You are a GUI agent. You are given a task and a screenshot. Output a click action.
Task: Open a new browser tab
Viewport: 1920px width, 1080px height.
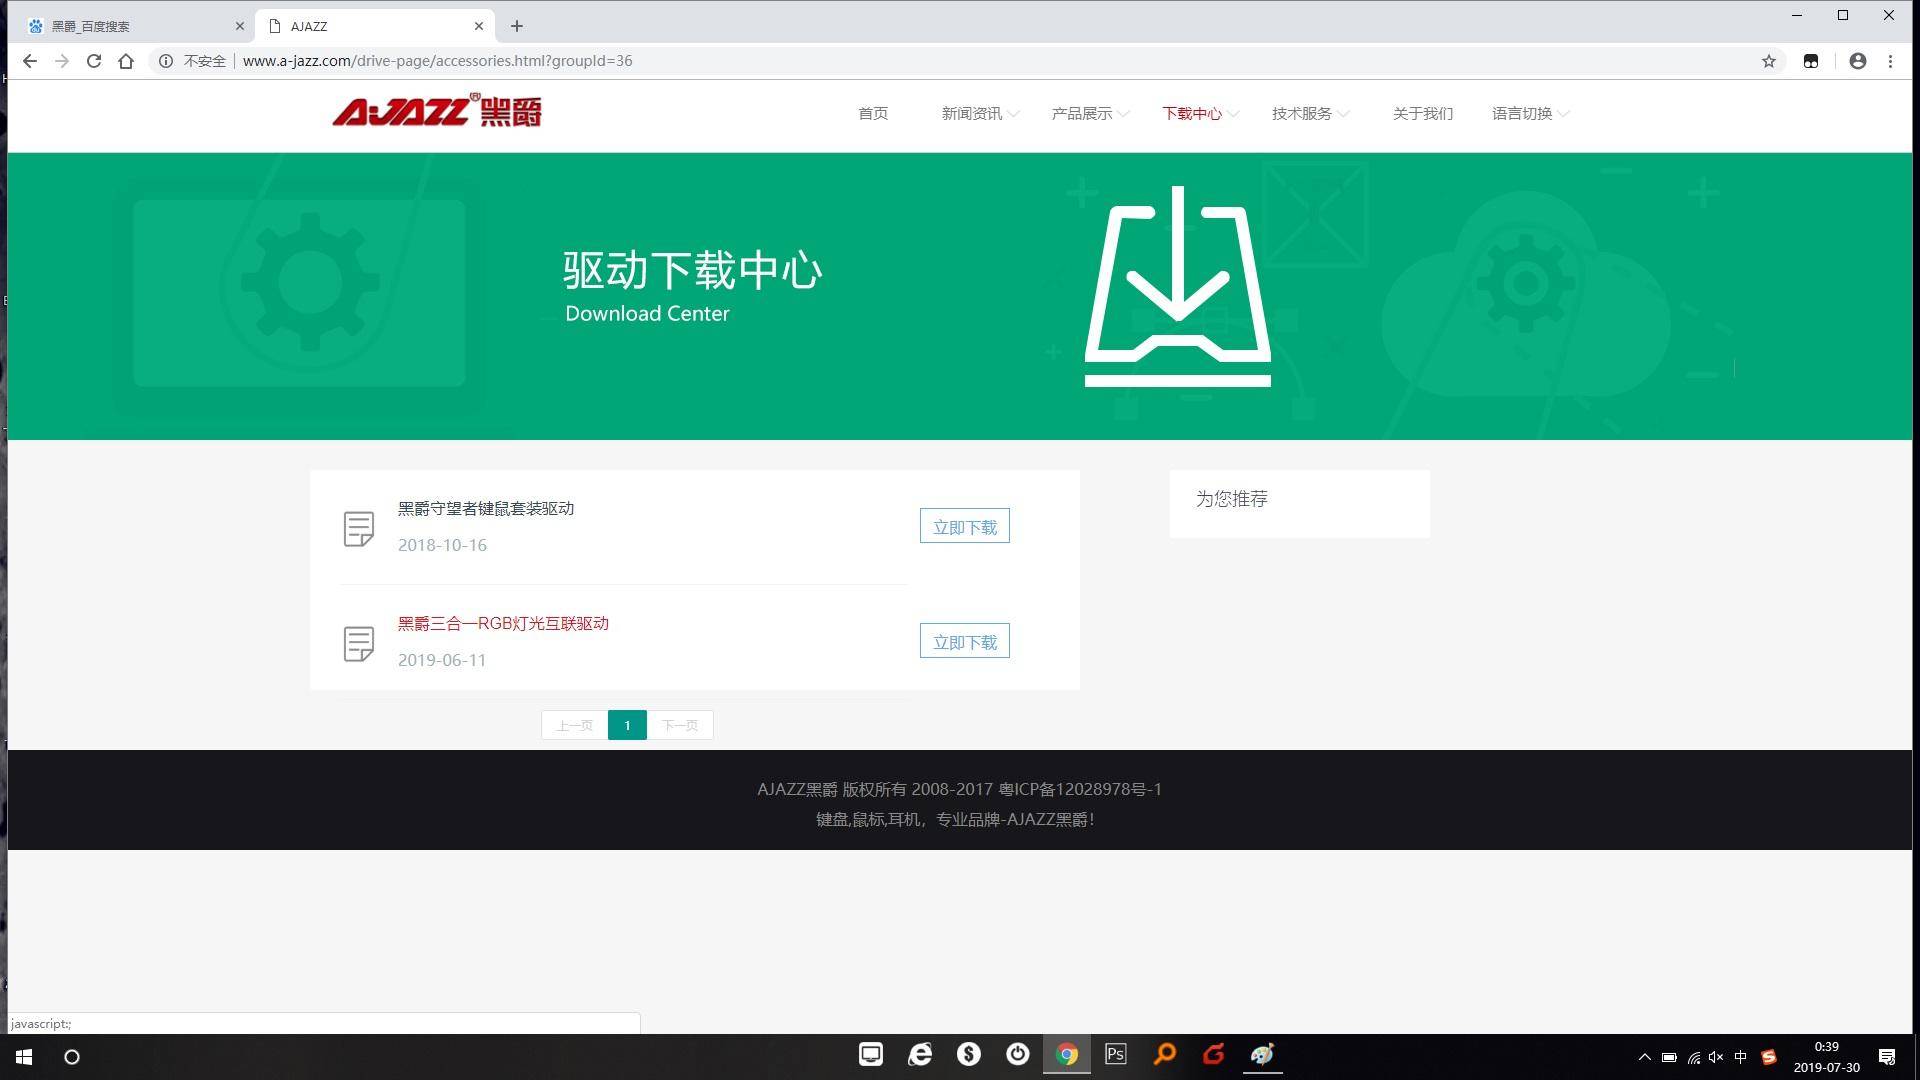tap(517, 26)
